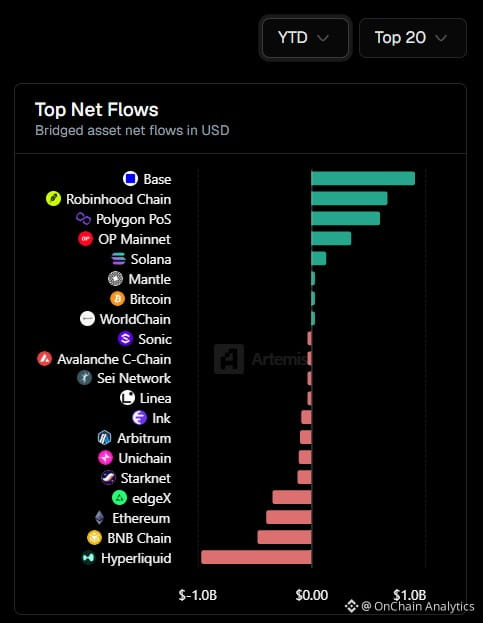Expand the Top 20 dropdown
Image resolution: width=483 pixels, height=623 pixels.
pyautogui.click(x=413, y=38)
